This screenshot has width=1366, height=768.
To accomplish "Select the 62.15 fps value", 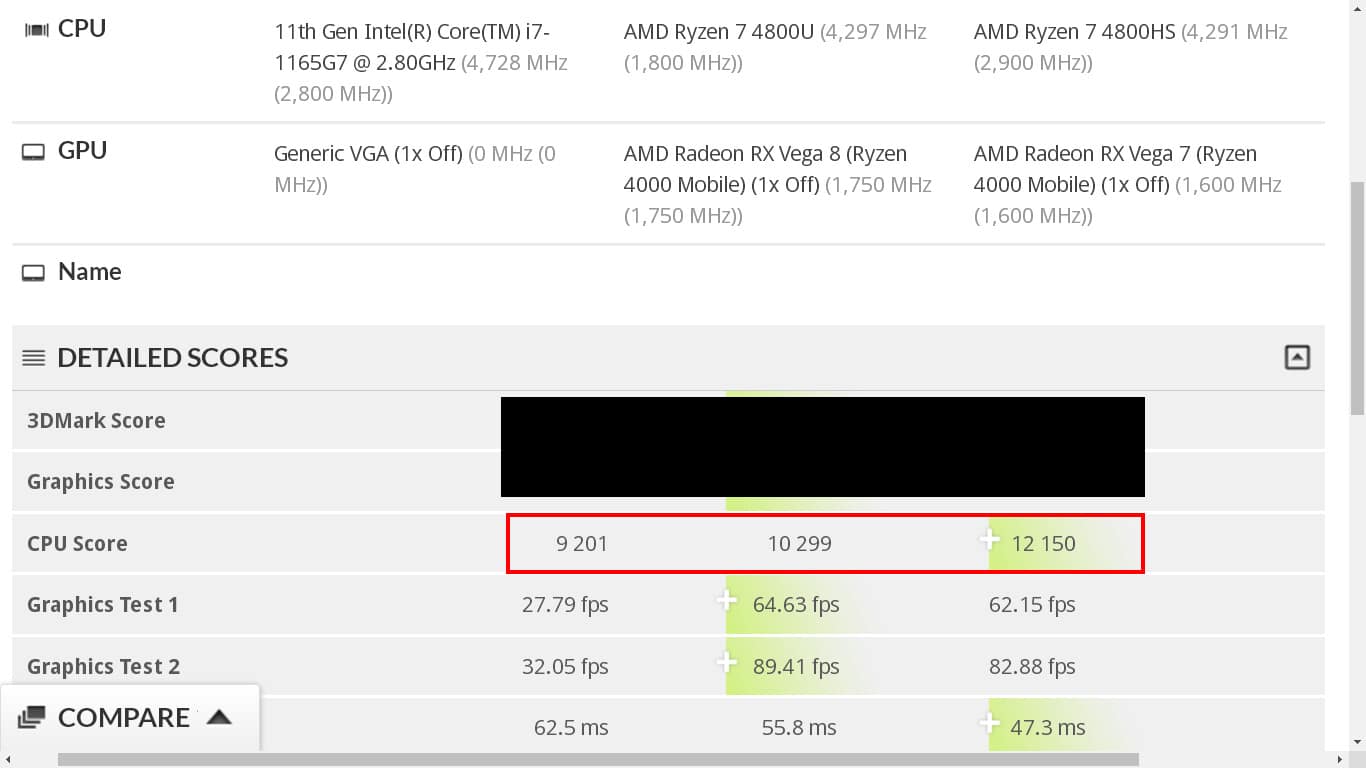I will pyautogui.click(x=1032, y=605).
